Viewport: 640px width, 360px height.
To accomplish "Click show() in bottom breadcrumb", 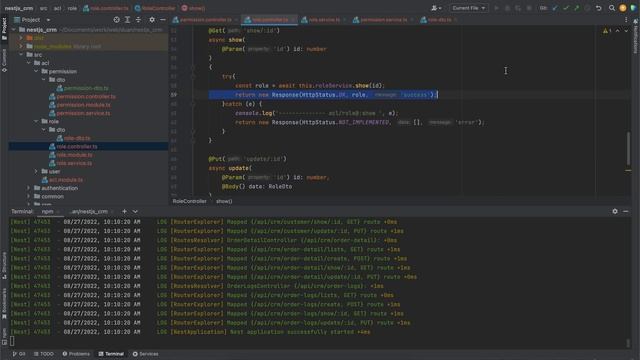I will [x=224, y=201].
